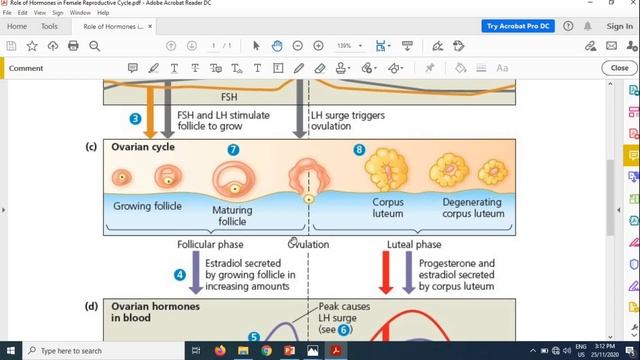Choose the selection arrow tool
This screenshot has height=360, width=640.
click(x=256, y=46)
